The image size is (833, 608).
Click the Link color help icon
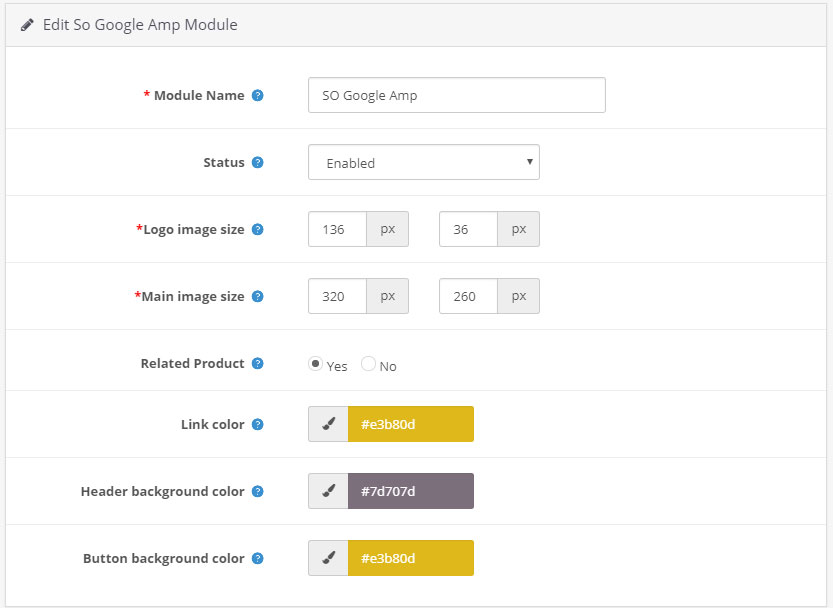[258, 425]
